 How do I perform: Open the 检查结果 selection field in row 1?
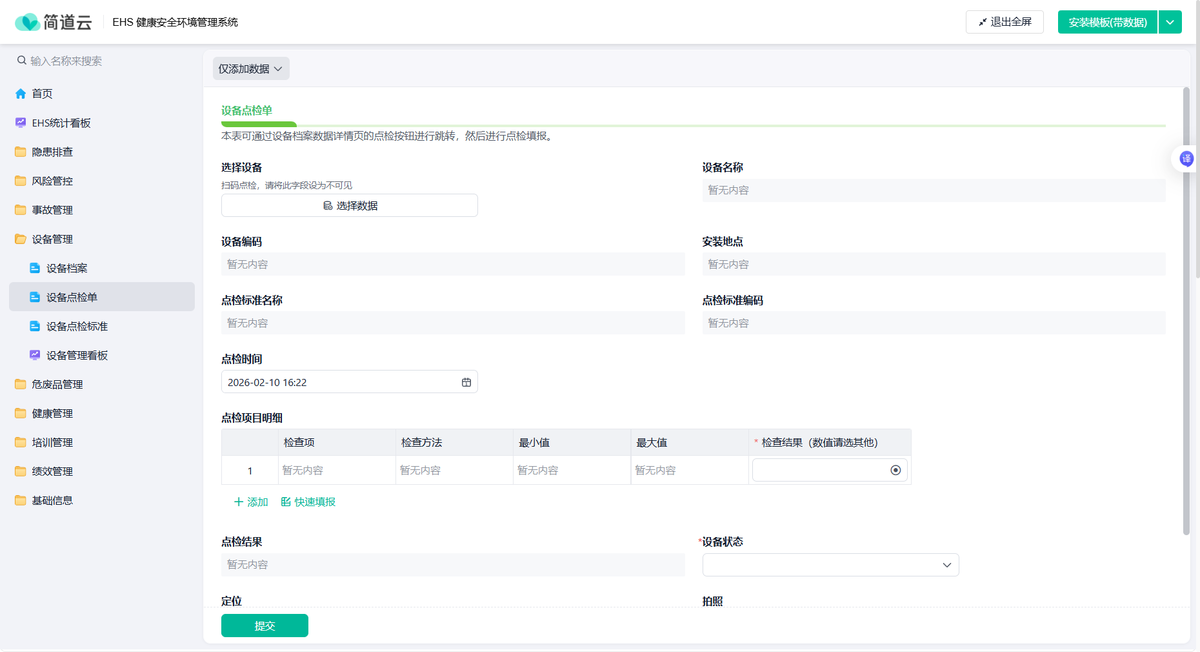pyautogui.click(x=830, y=470)
